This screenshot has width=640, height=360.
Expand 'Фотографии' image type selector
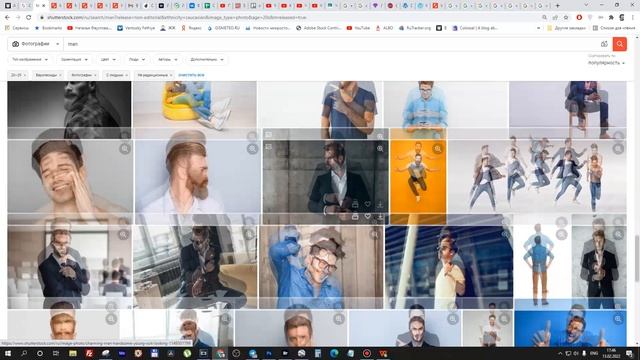(36, 44)
